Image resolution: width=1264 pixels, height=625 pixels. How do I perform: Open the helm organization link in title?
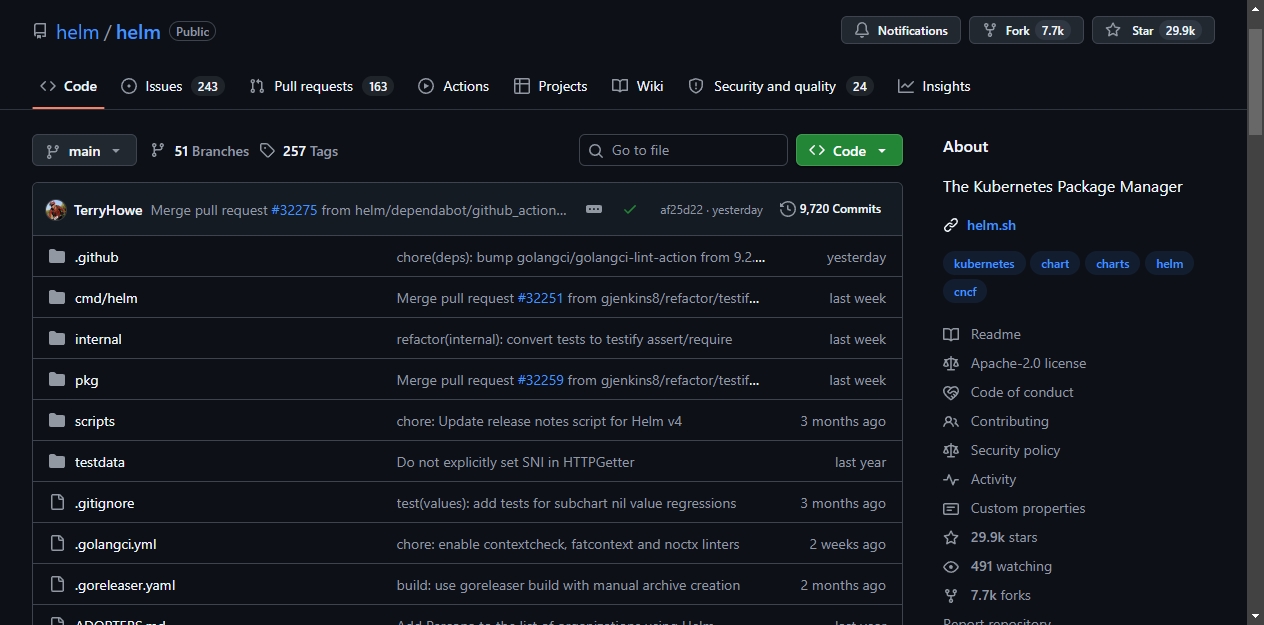pyautogui.click(x=77, y=32)
